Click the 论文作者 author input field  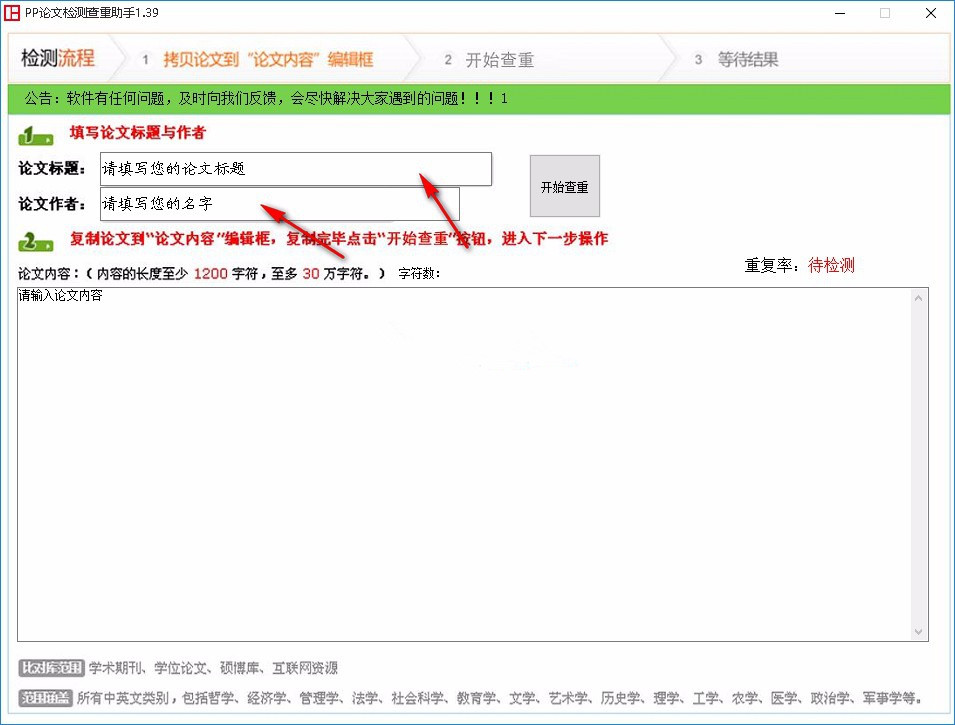coord(278,205)
